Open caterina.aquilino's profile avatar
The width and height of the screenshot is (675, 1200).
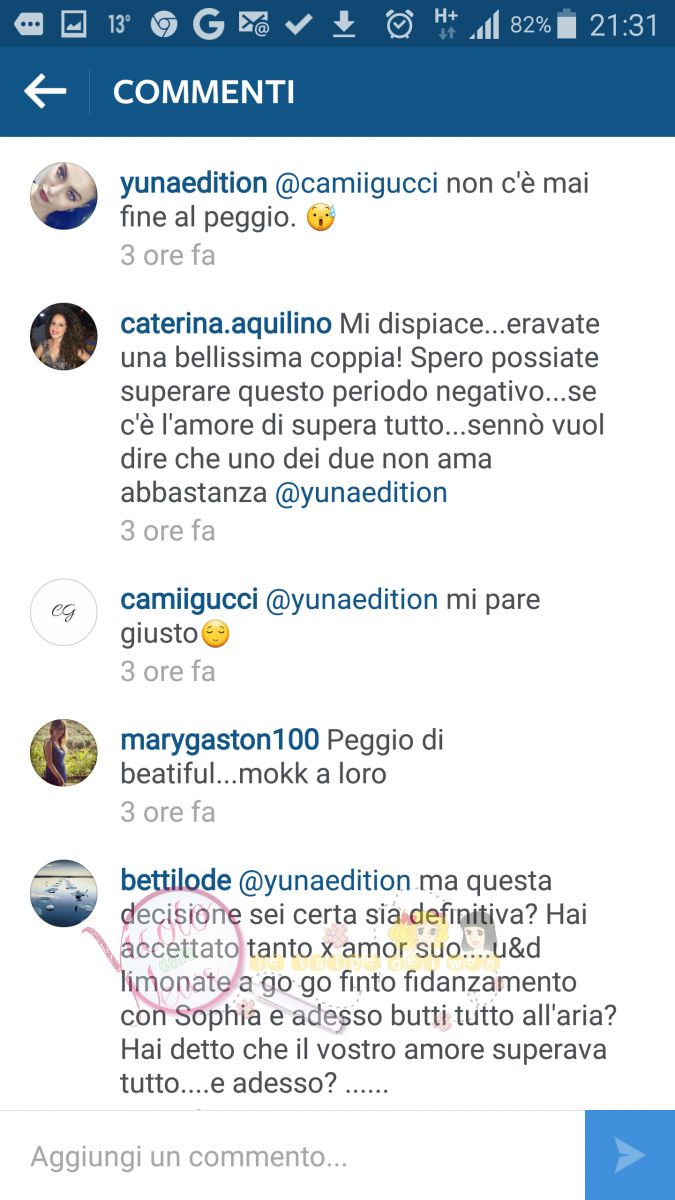(x=64, y=337)
